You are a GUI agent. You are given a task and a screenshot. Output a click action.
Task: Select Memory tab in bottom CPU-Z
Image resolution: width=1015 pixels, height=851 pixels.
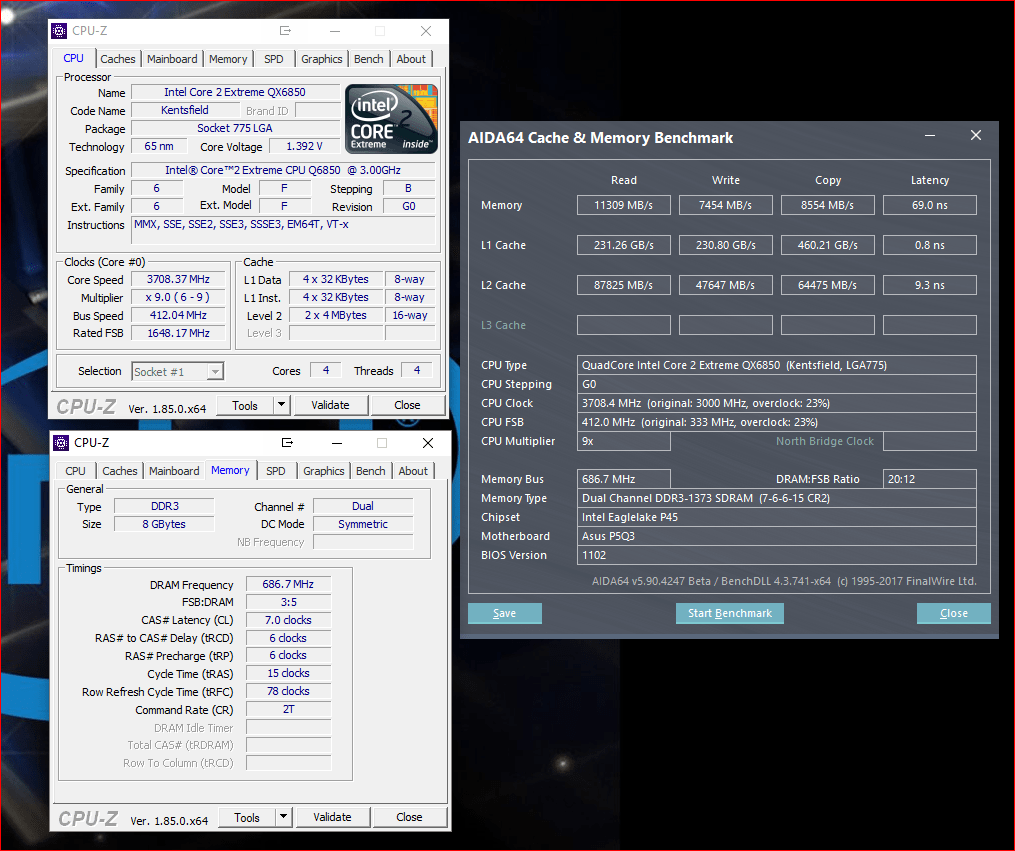[x=230, y=470]
